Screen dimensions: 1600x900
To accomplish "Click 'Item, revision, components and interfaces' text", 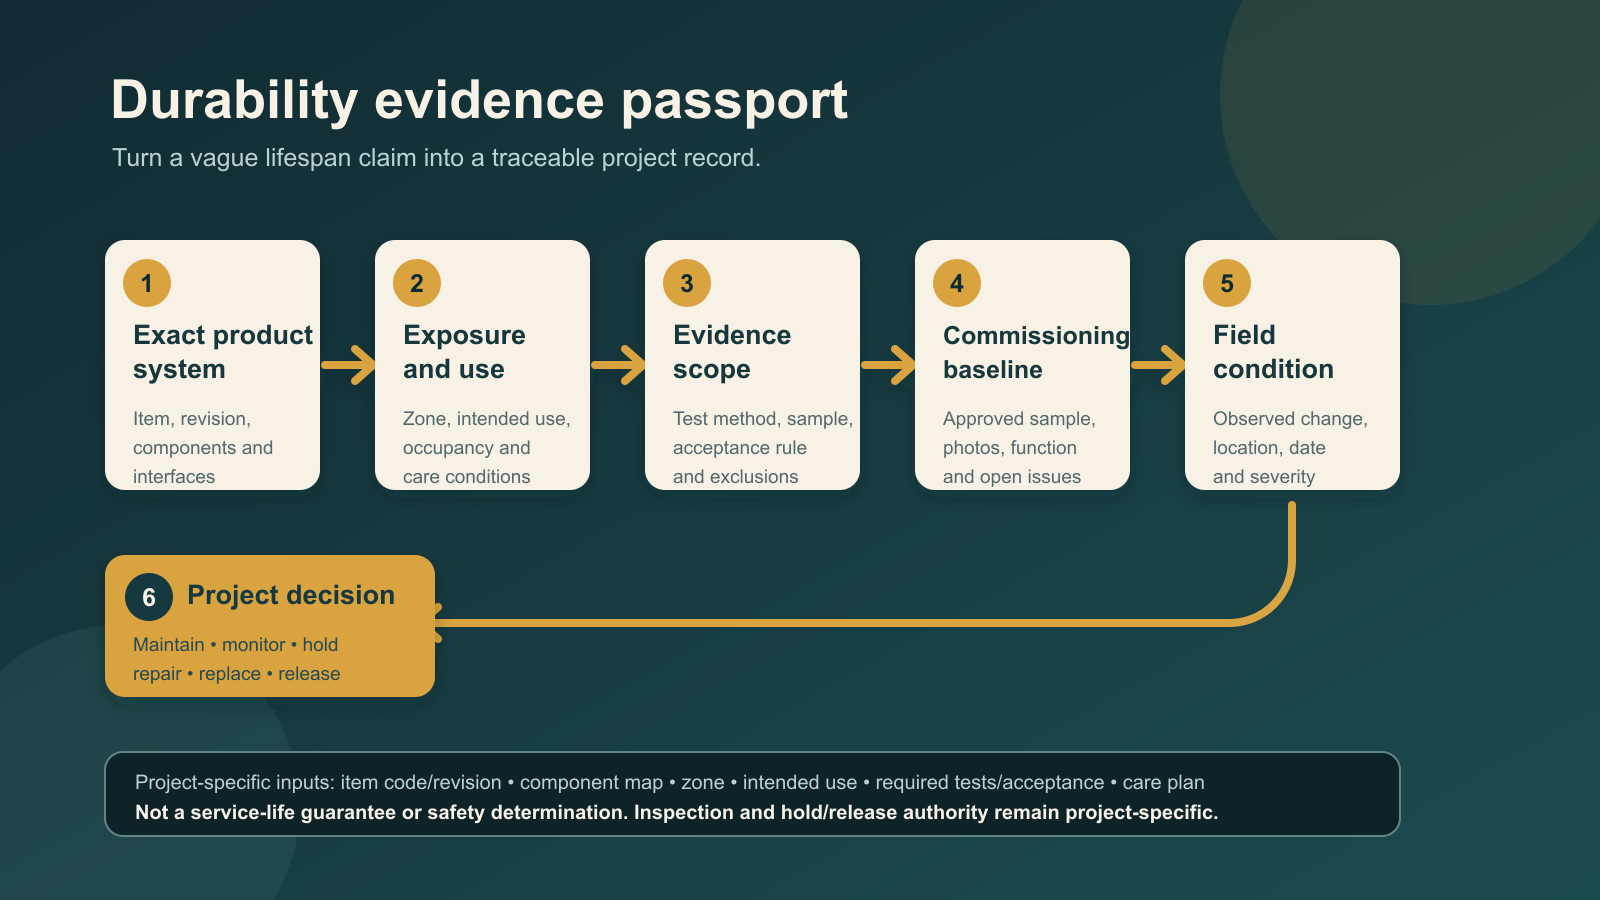I will [203, 448].
